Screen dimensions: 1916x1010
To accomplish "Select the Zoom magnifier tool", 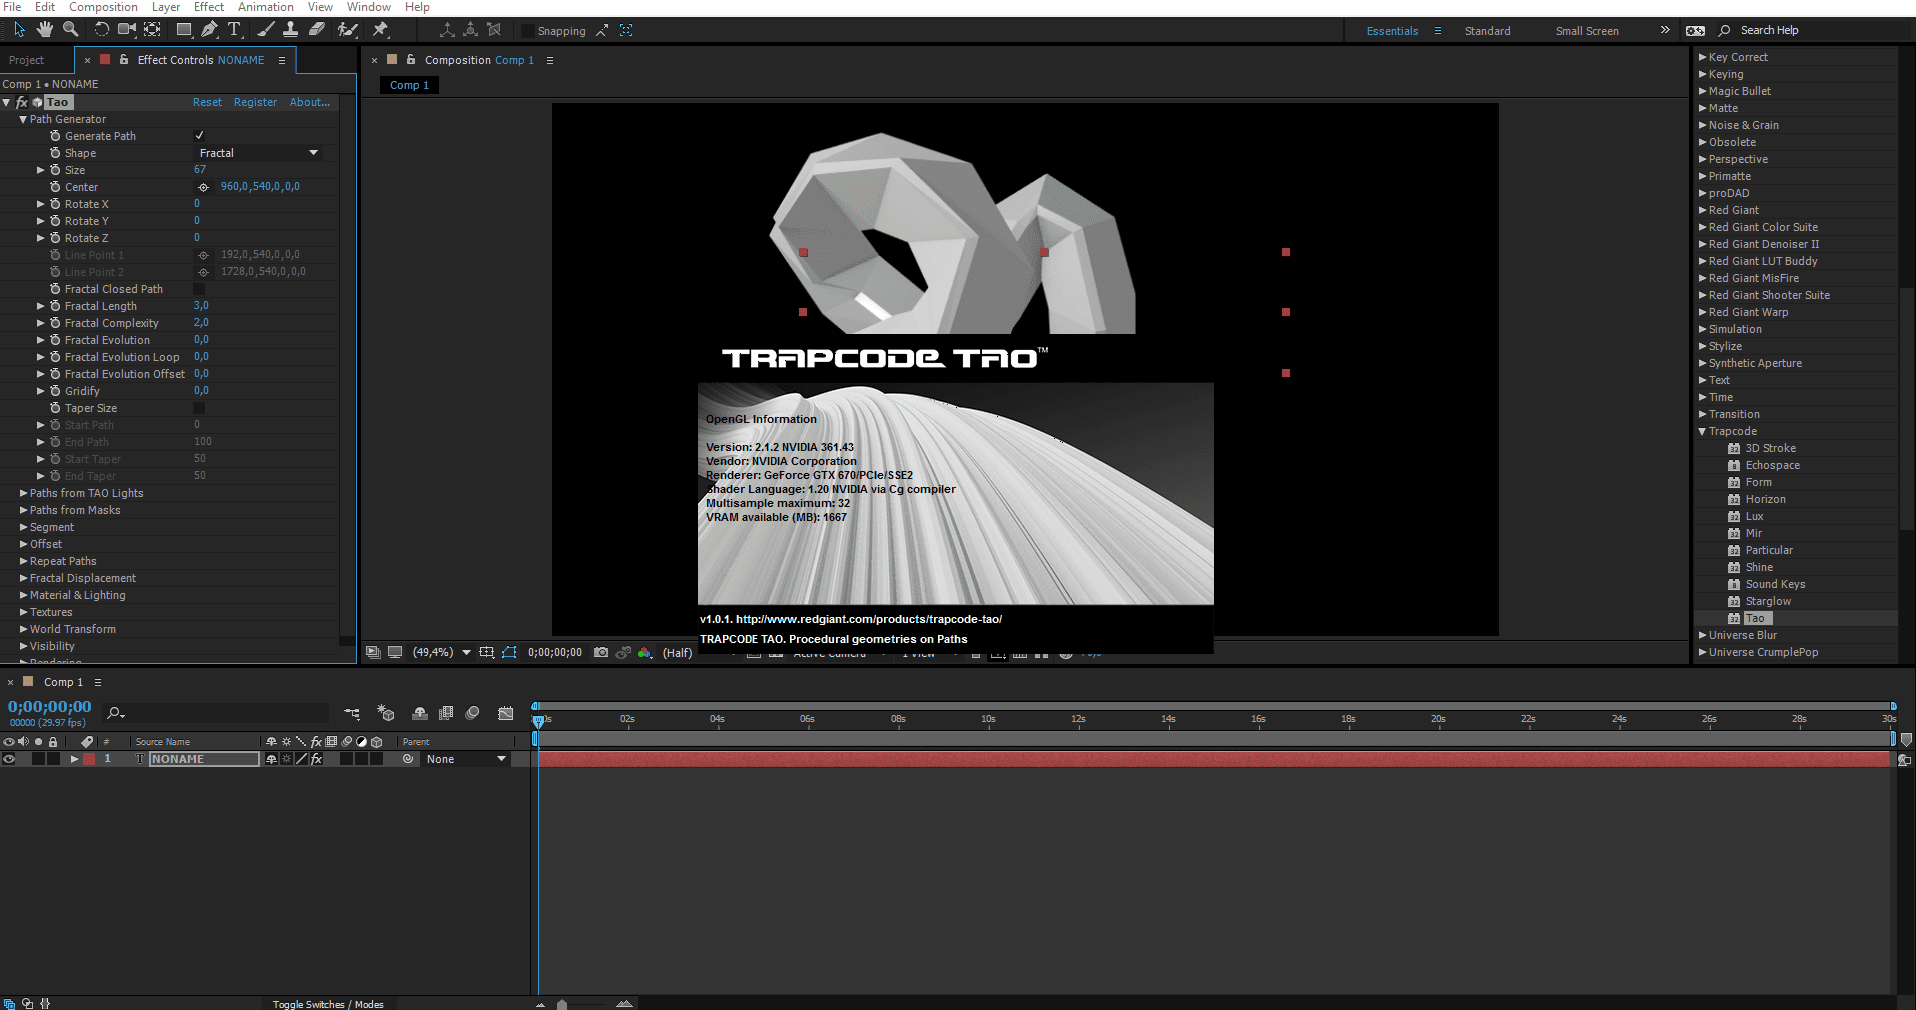I will tap(71, 30).
